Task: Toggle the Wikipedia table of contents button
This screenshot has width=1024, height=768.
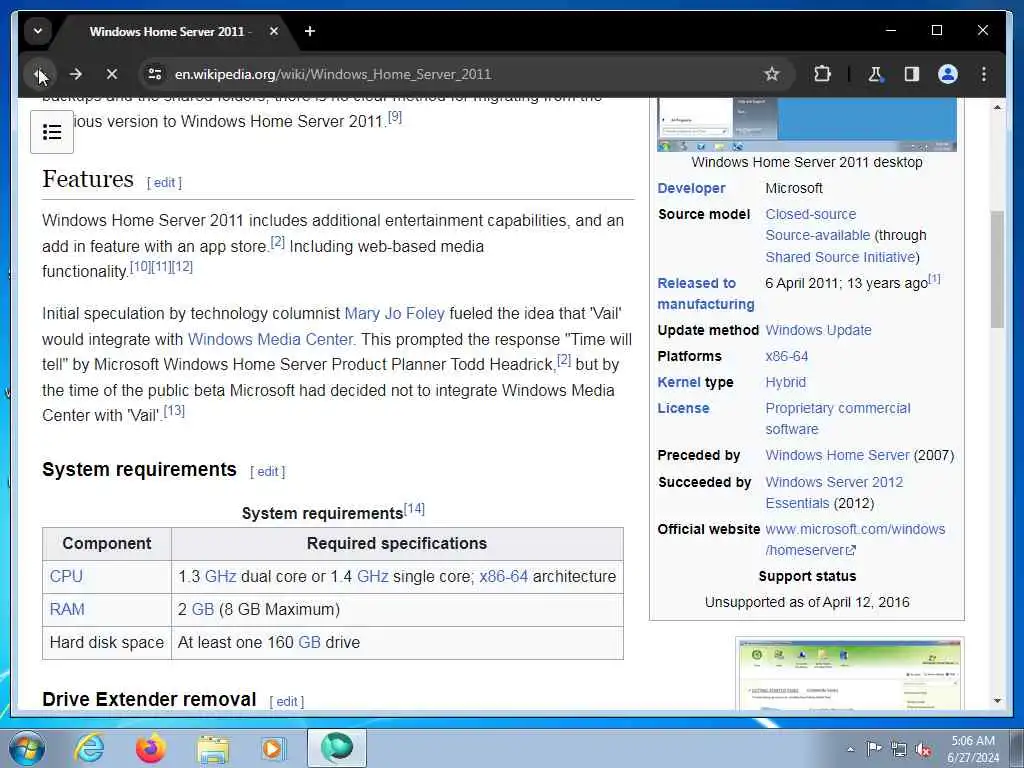Action: point(52,132)
